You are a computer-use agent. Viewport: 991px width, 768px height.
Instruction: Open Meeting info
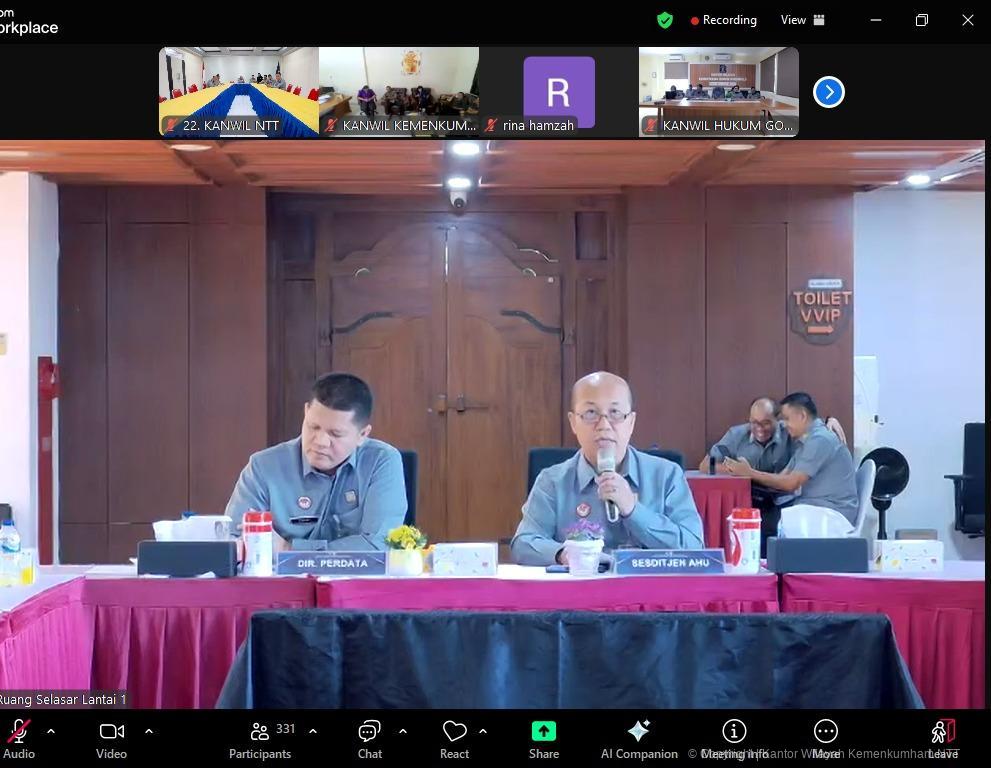click(734, 738)
